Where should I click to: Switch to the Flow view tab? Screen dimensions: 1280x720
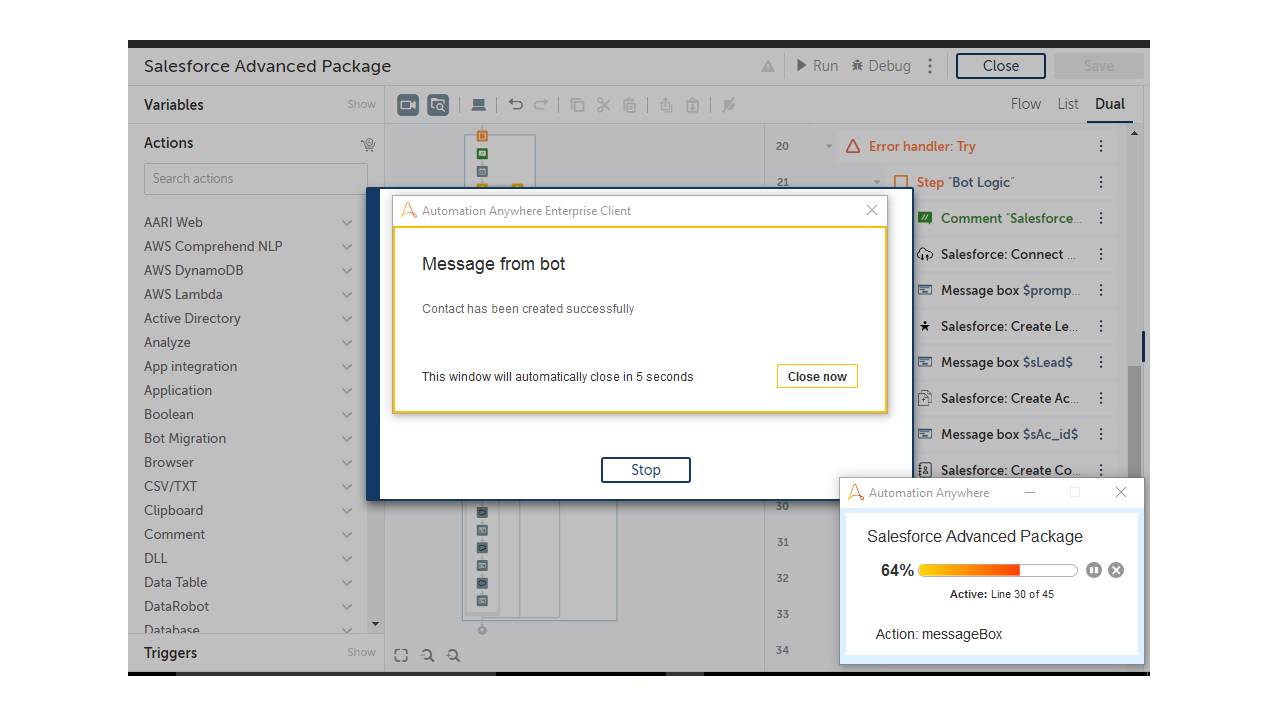[1026, 104]
